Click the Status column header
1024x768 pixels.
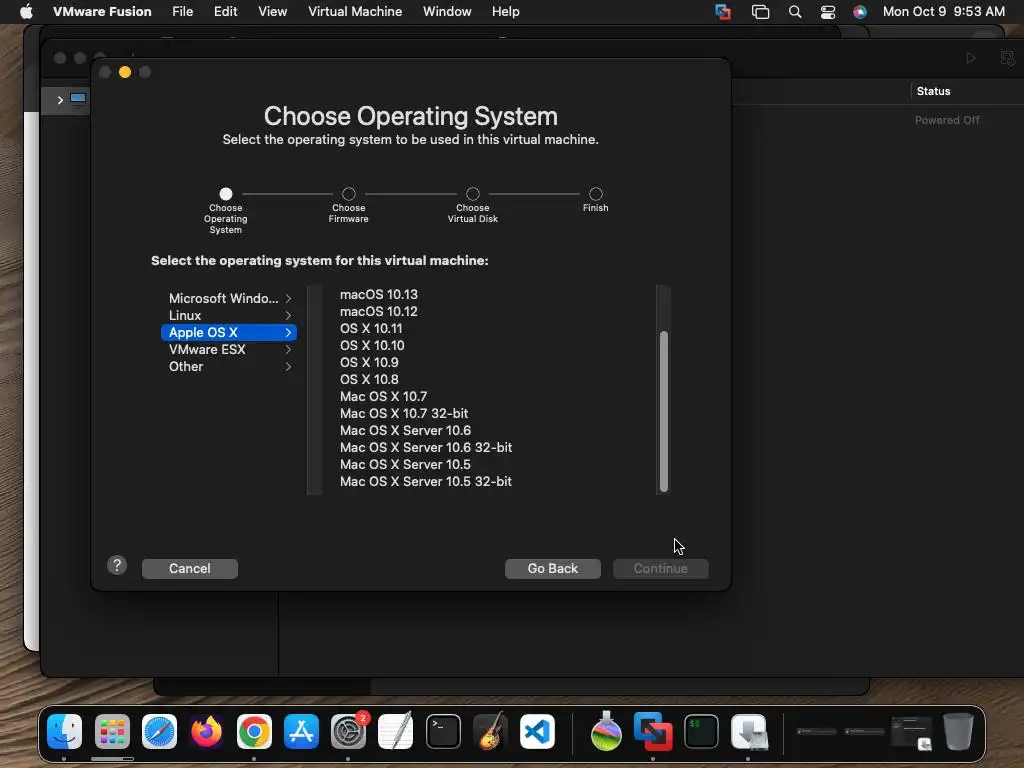point(933,91)
